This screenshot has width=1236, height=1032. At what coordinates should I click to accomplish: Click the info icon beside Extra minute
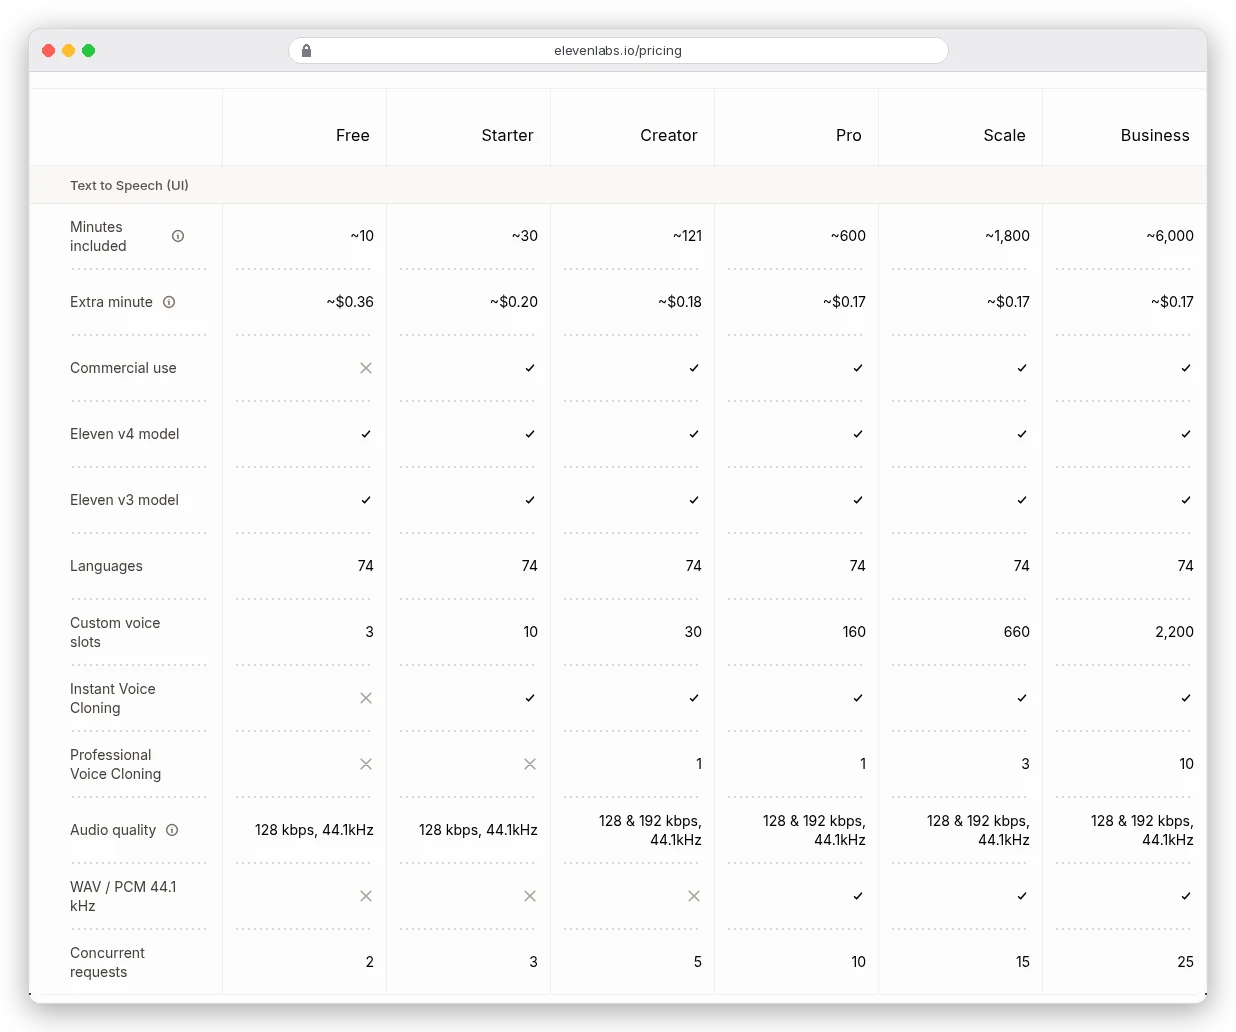pyautogui.click(x=169, y=302)
